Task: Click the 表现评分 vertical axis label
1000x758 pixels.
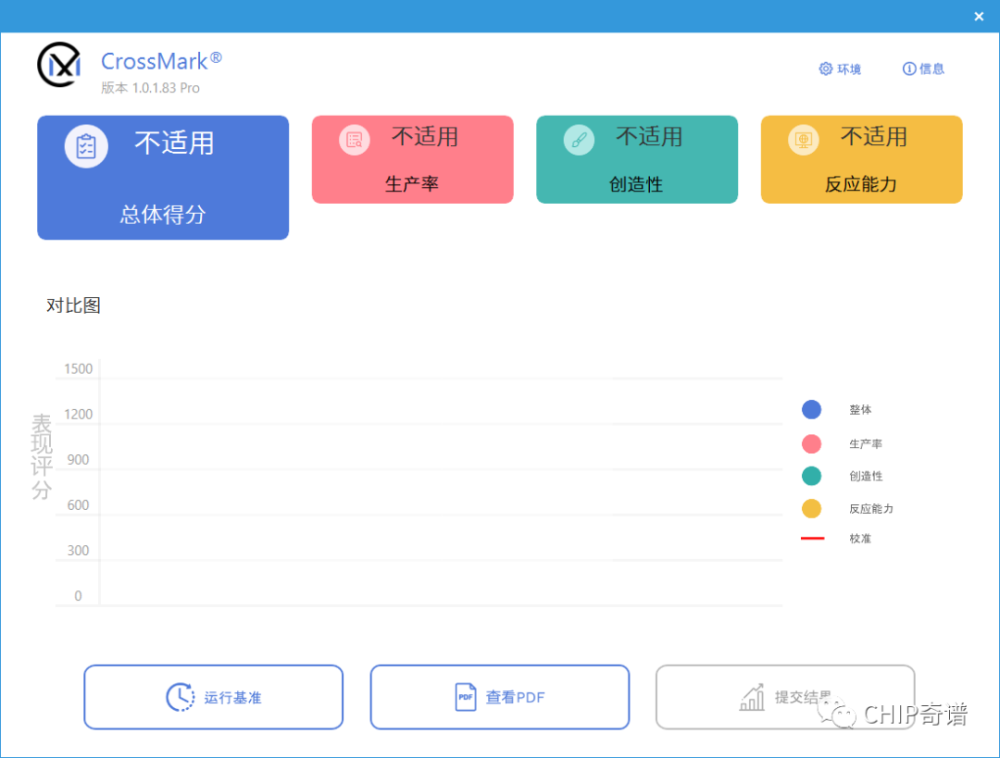Action: 41,456
